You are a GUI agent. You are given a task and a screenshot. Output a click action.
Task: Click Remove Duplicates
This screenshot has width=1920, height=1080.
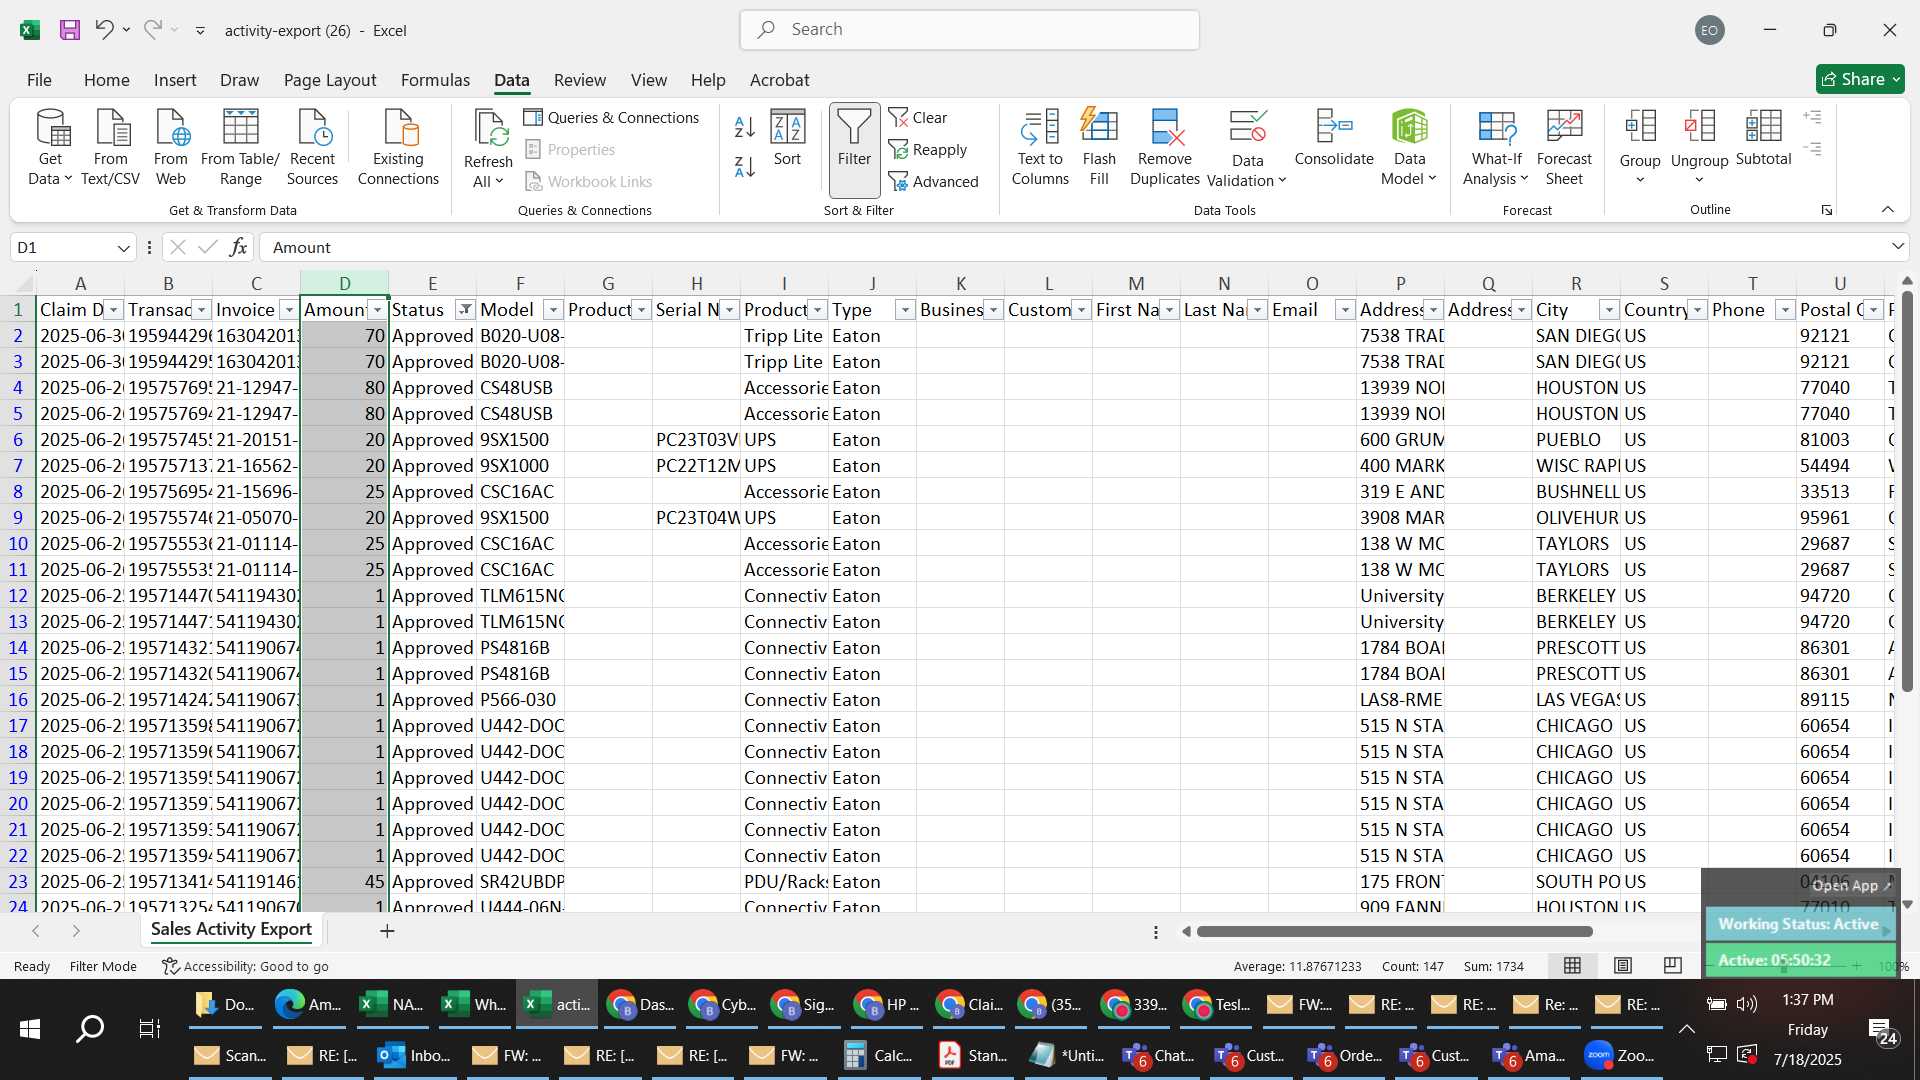tap(1165, 148)
